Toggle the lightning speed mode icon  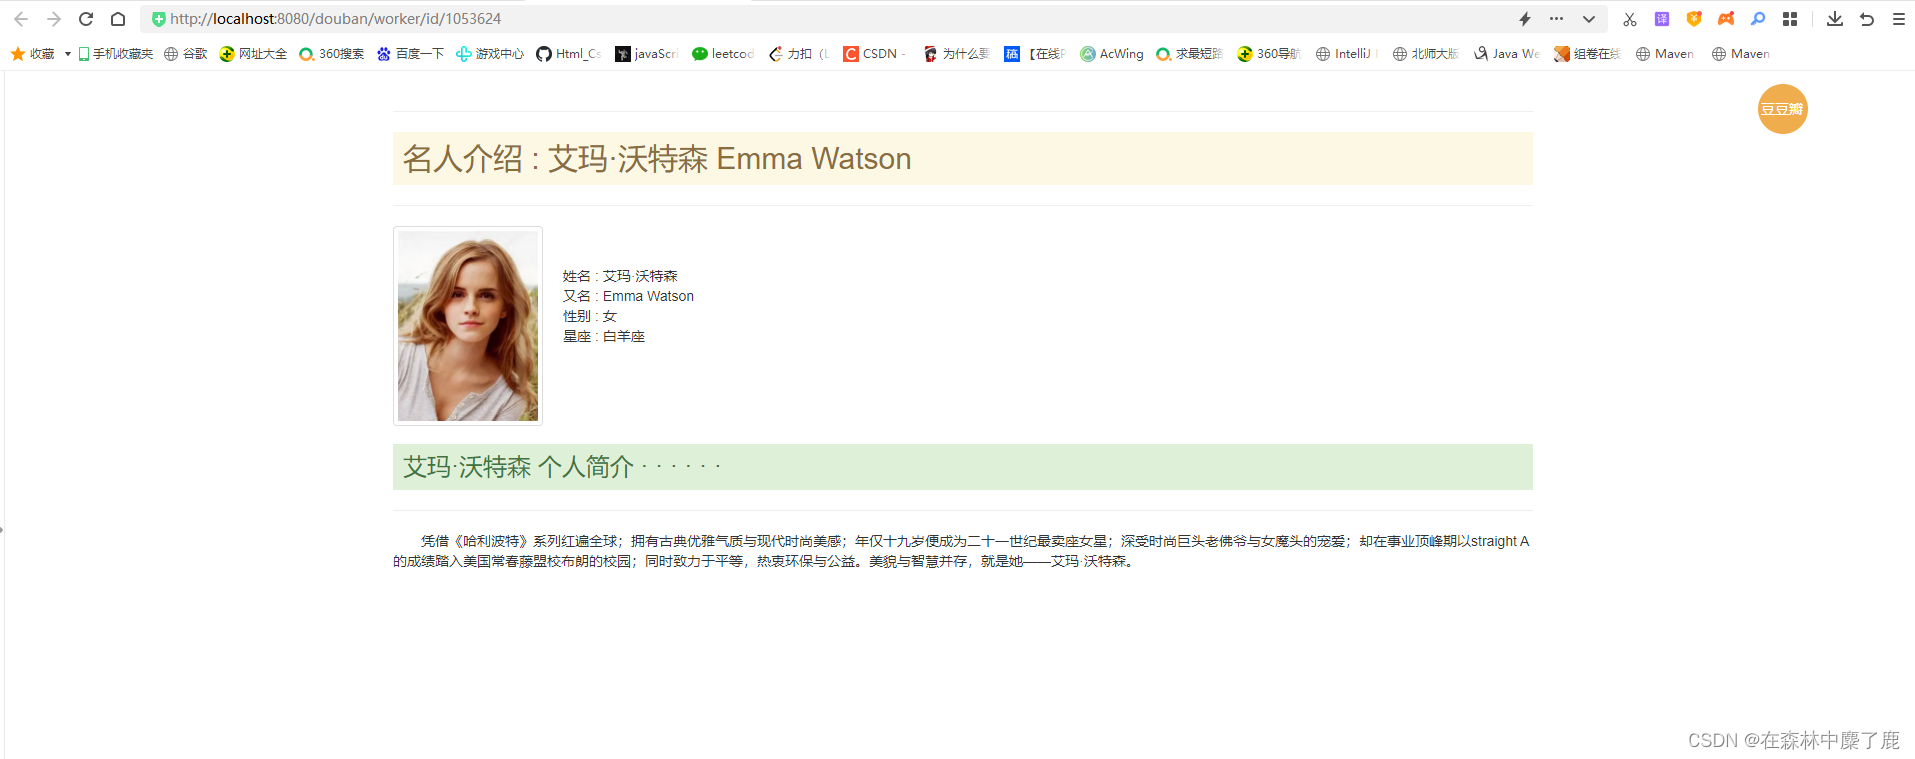coord(1525,19)
